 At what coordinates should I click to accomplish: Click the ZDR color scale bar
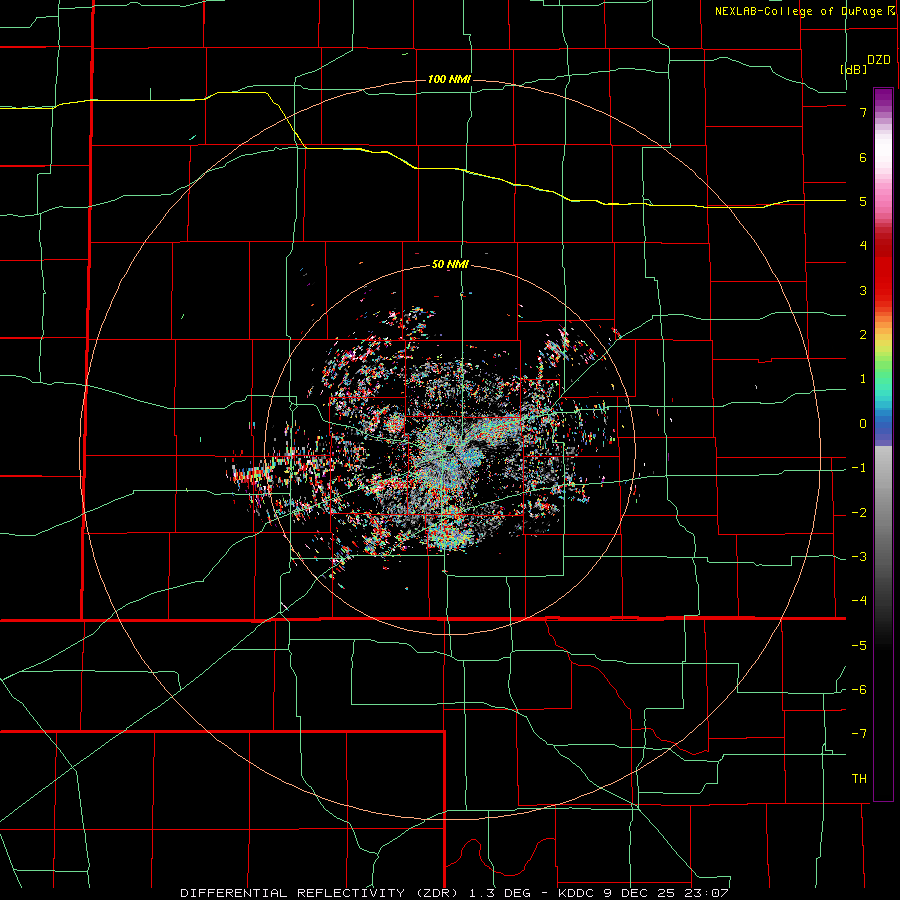tap(883, 444)
